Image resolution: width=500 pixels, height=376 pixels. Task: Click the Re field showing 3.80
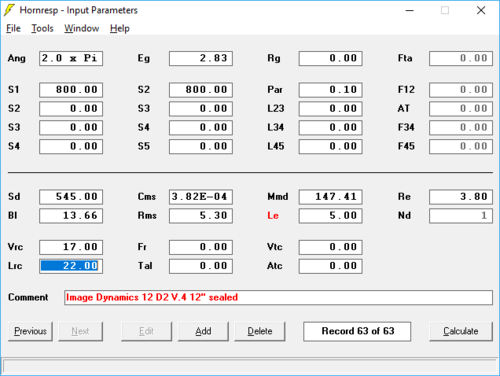(461, 197)
